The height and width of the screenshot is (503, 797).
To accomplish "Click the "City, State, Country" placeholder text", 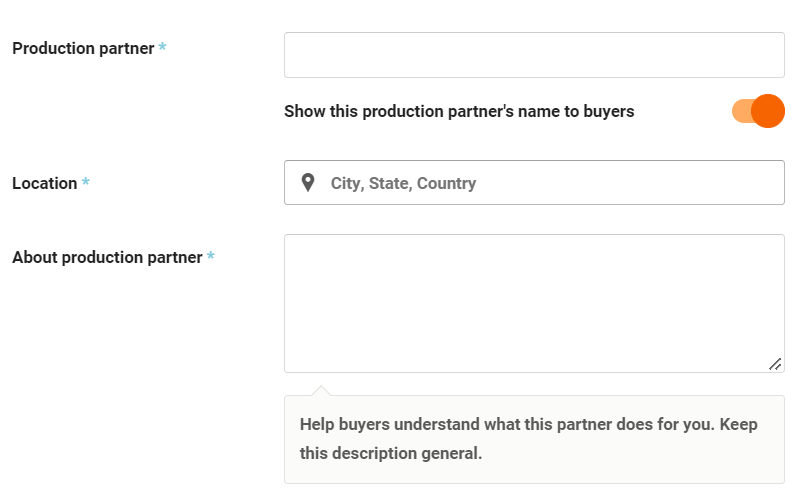I will (x=403, y=184).
